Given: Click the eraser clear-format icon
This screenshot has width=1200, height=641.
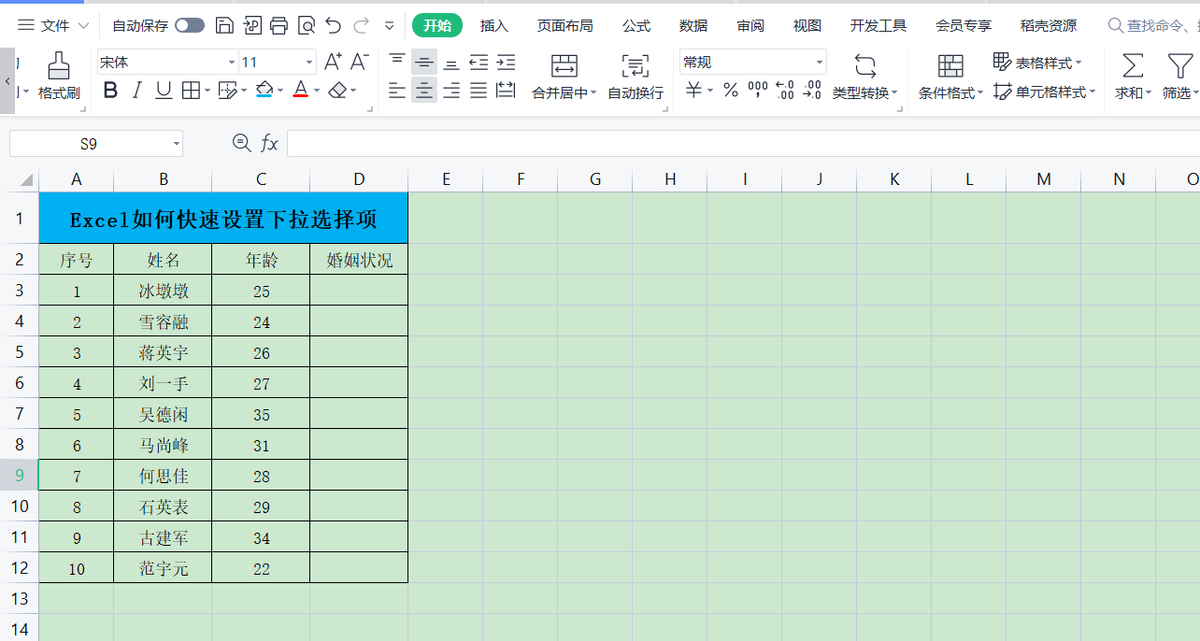Looking at the screenshot, I should point(337,91).
